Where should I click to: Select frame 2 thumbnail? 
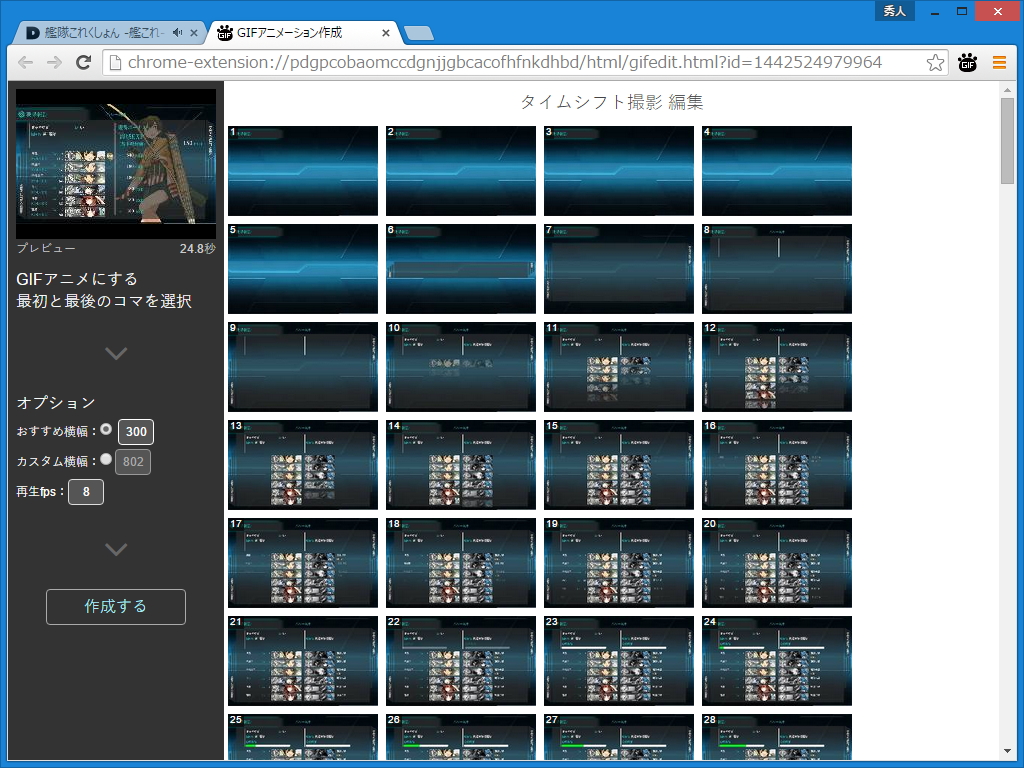[x=461, y=170]
